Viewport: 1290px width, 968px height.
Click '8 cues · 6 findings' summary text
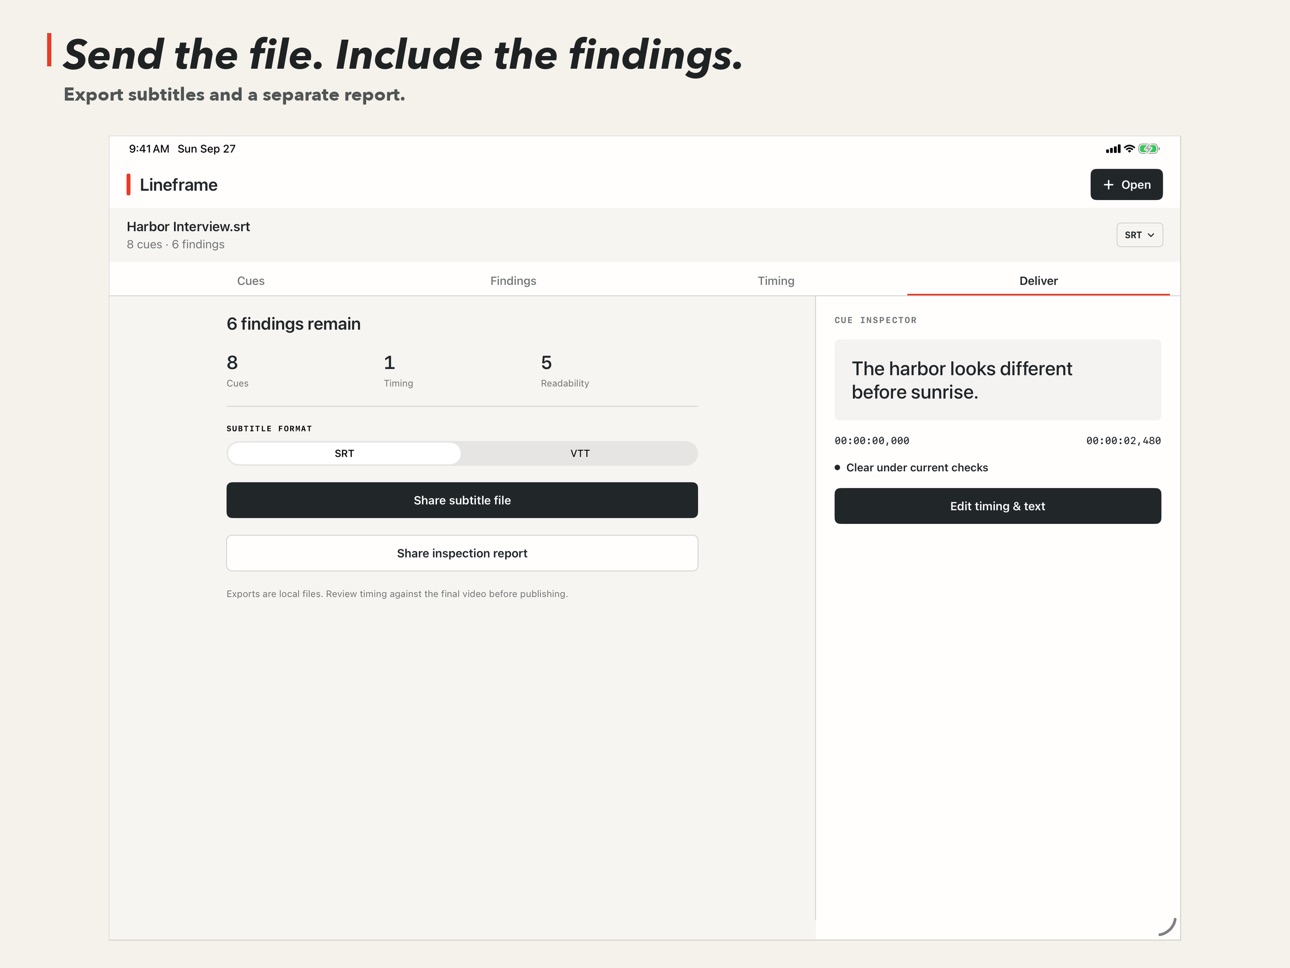coord(175,245)
